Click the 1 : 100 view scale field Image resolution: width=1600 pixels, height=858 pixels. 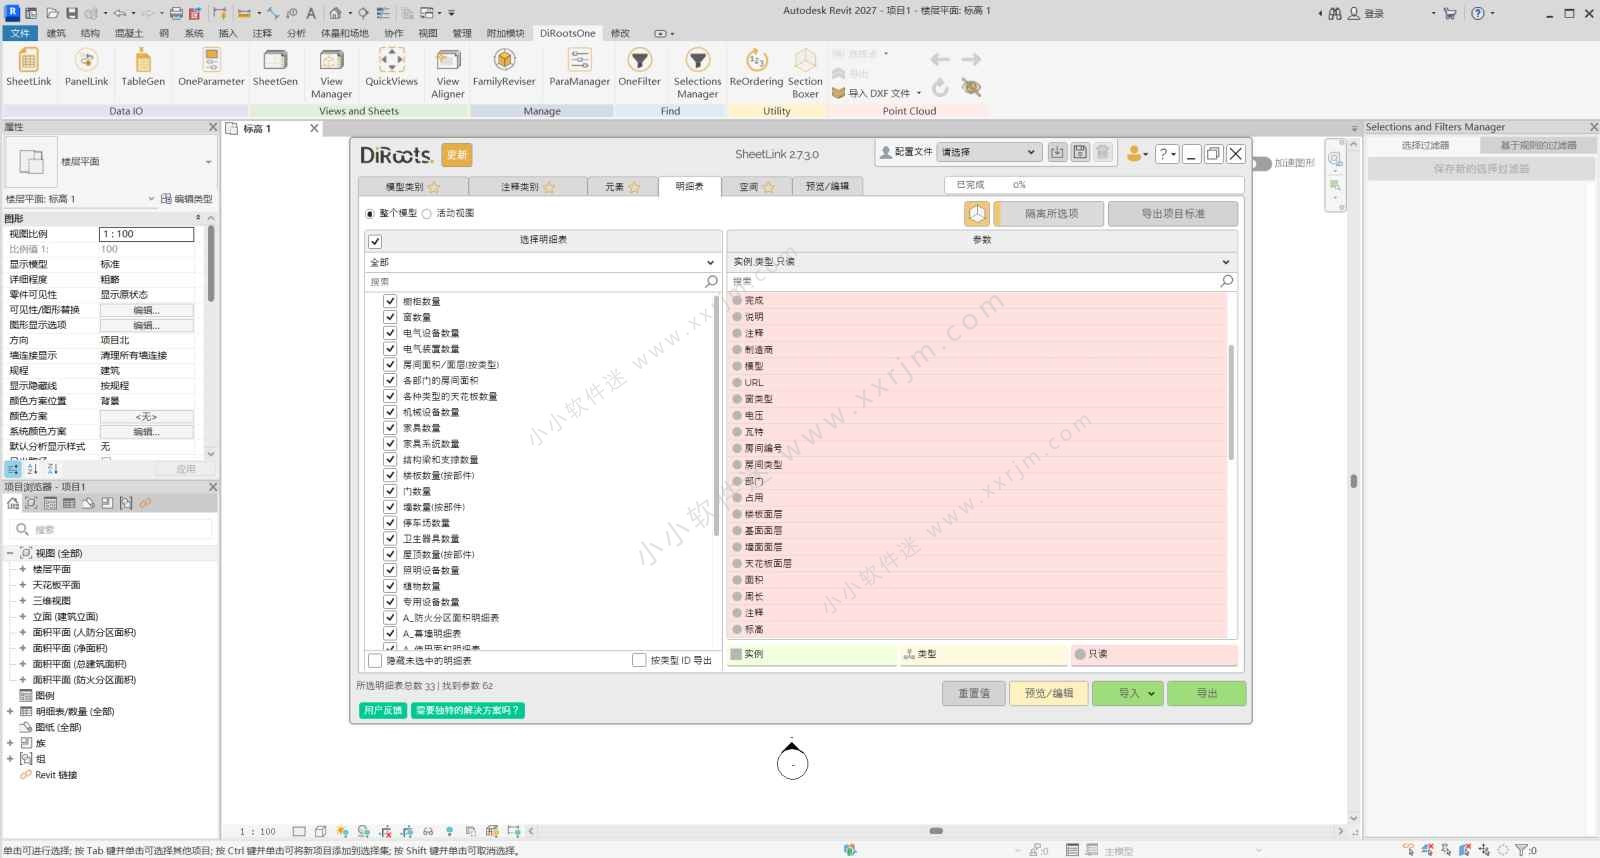point(146,234)
